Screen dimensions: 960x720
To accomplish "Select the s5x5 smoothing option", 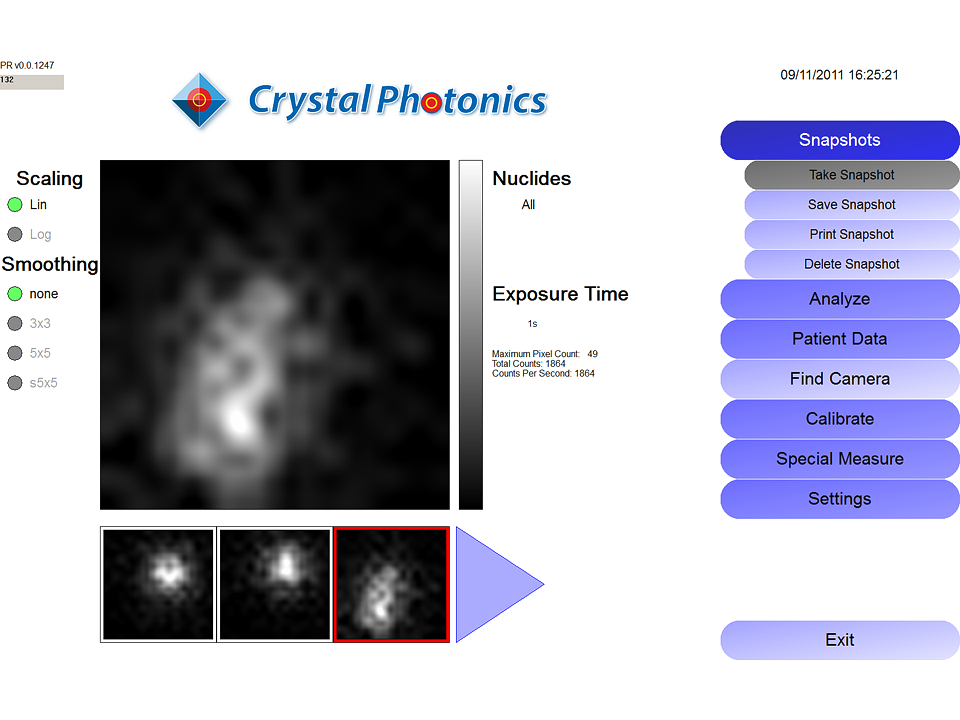I will (x=15, y=383).
